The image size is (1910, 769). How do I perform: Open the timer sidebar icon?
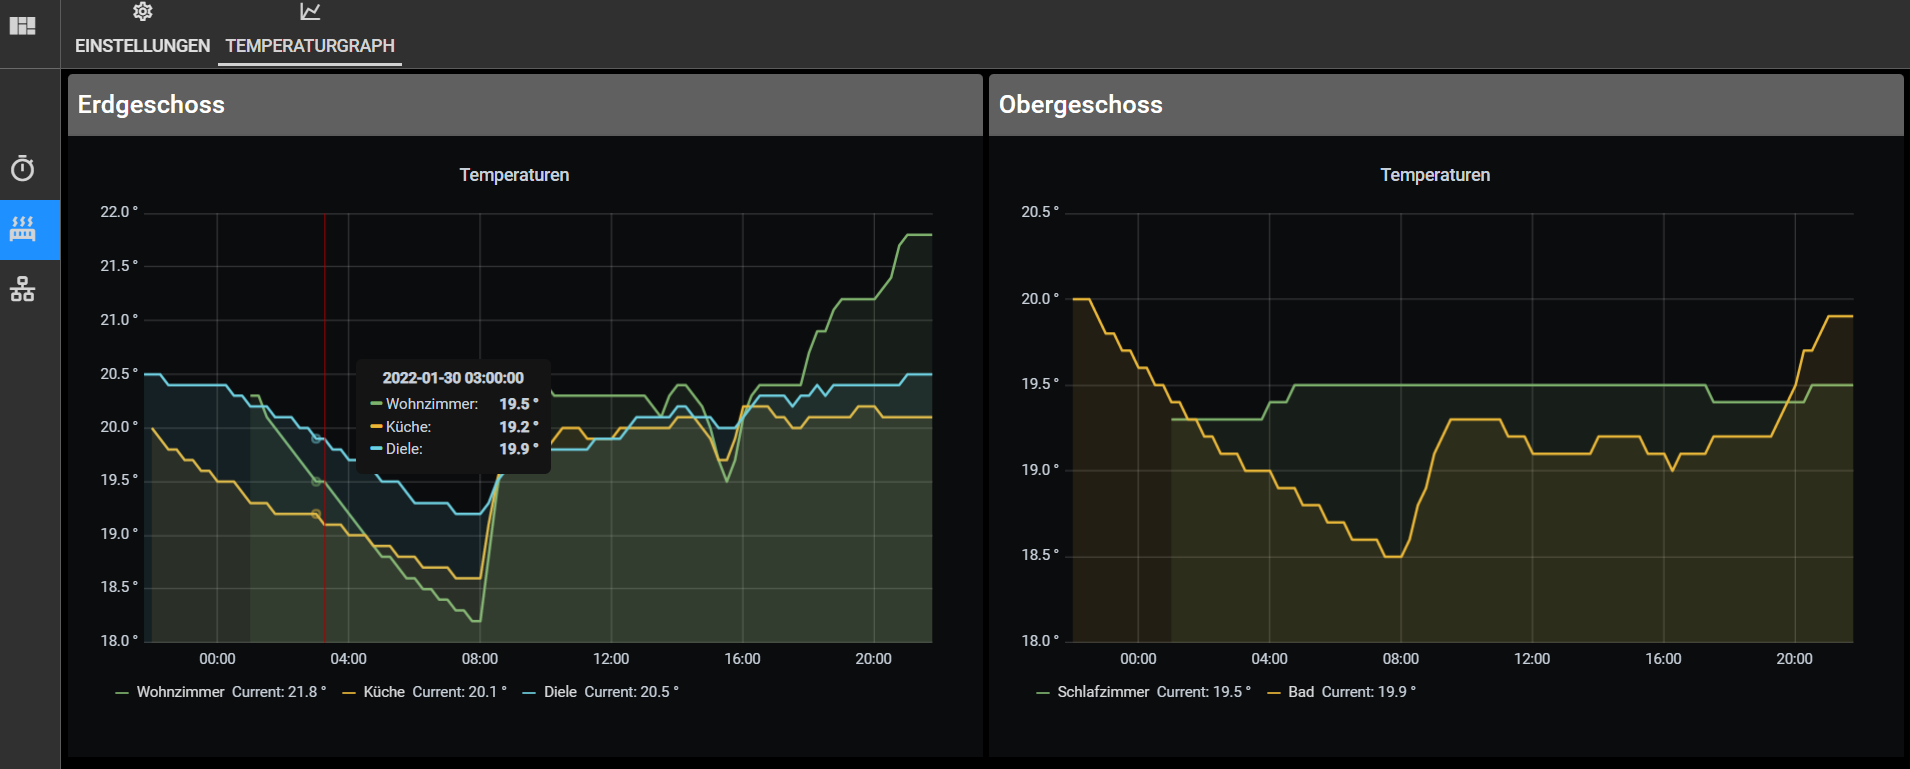(x=23, y=168)
